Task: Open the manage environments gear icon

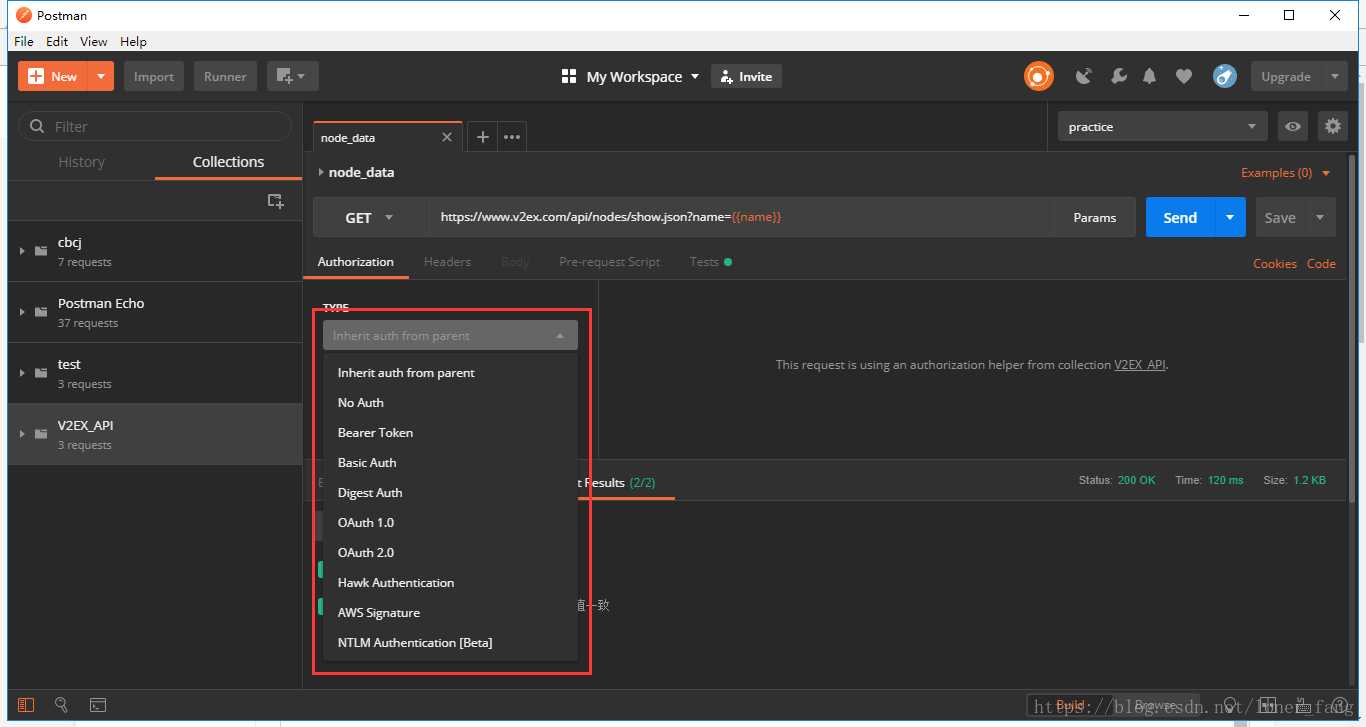Action: tap(1332, 126)
